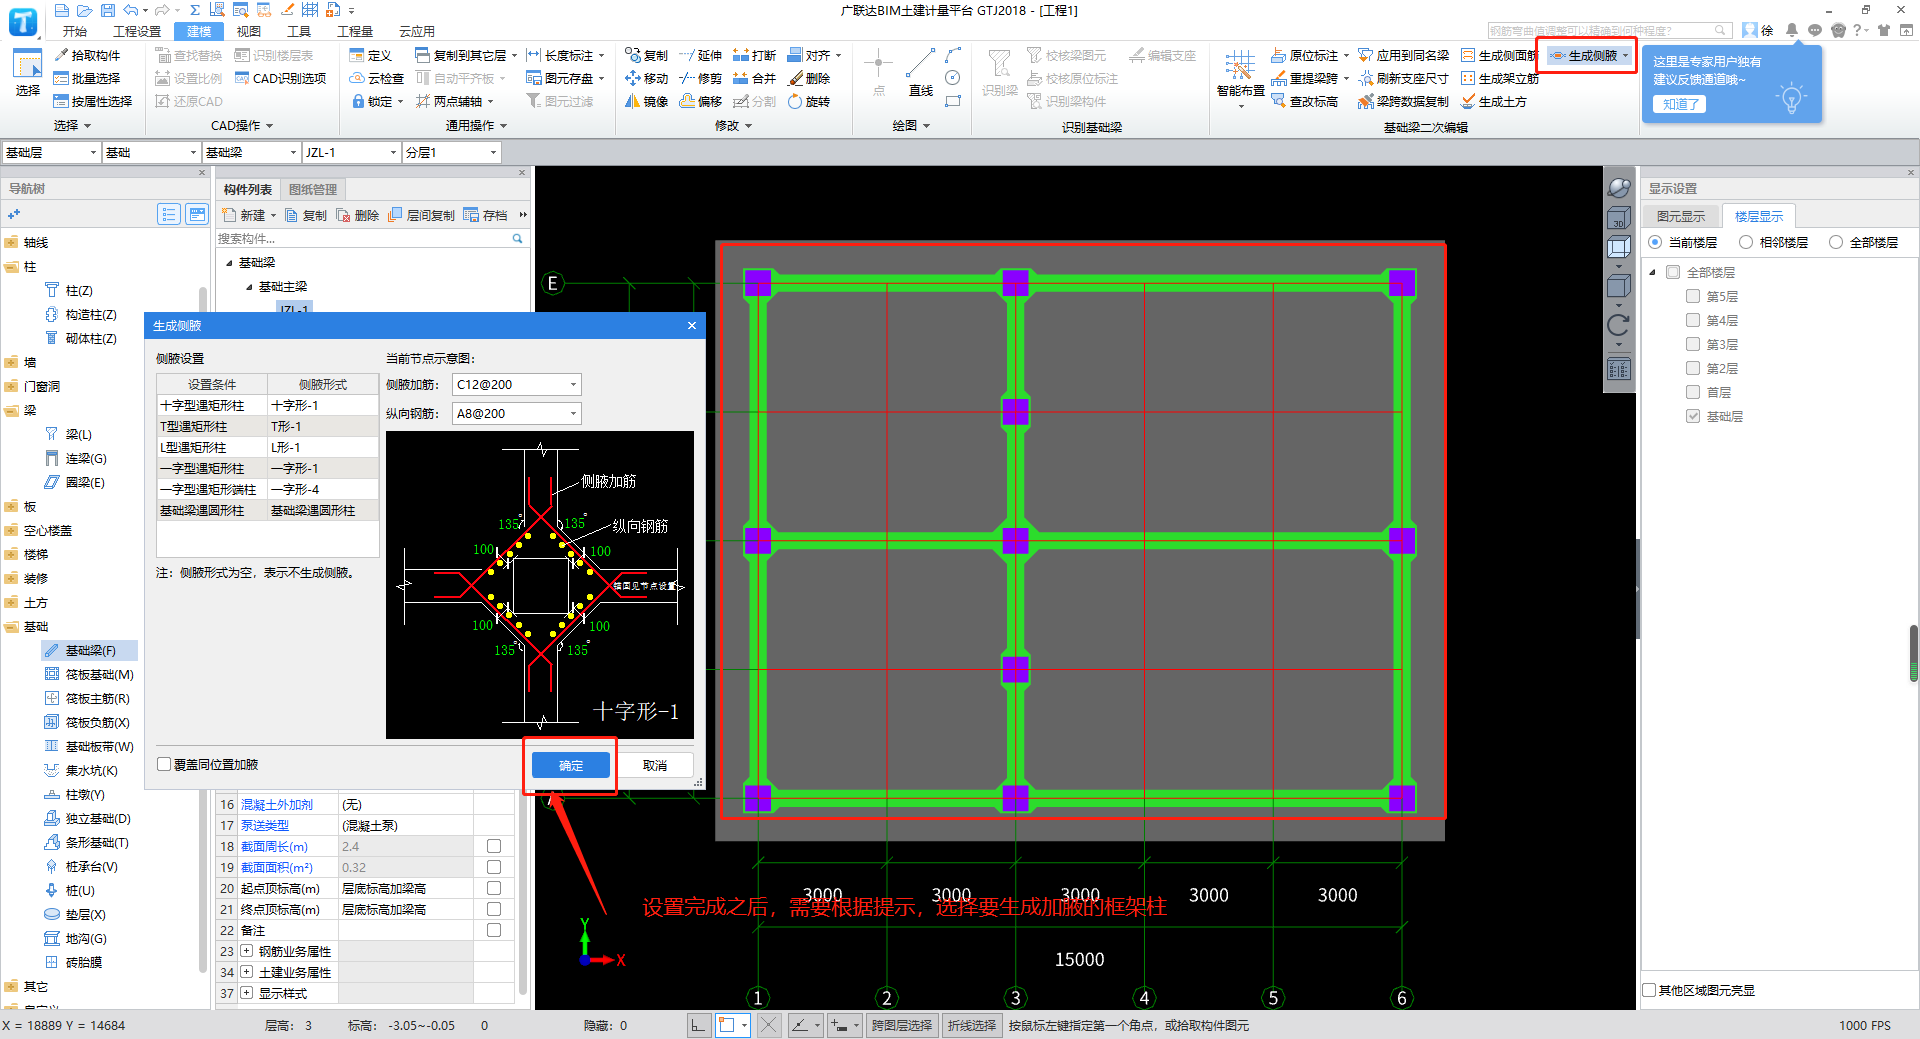Viewport: 1920px width, 1039px height.
Task: Click 层间复制 in component list toolbar
Action: pos(421,215)
